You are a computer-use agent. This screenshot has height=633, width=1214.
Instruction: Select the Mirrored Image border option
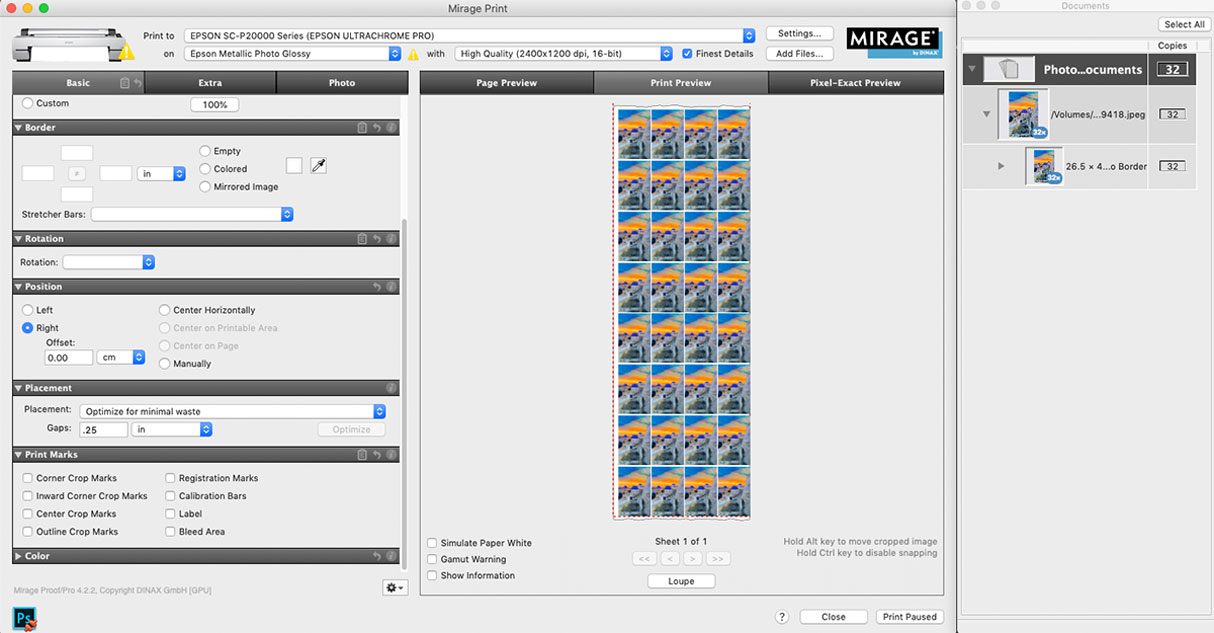[205, 187]
